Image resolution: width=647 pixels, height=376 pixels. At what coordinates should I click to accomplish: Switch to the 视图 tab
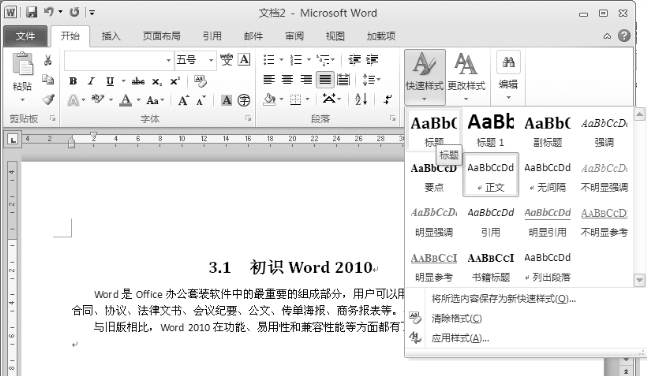pyautogui.click(x=335, y=36)
